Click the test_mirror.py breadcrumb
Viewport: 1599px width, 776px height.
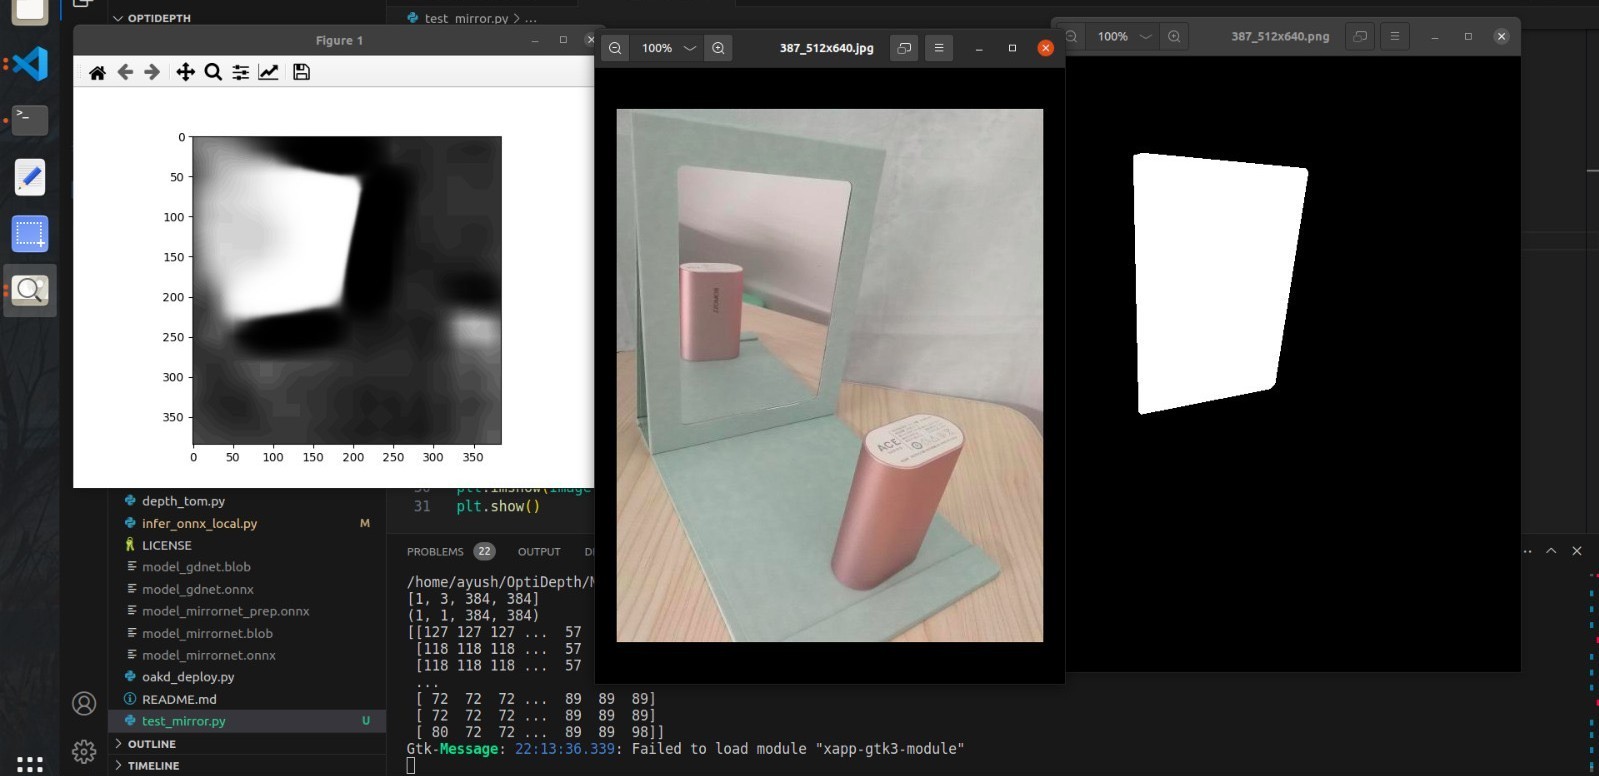click(465, 18)
